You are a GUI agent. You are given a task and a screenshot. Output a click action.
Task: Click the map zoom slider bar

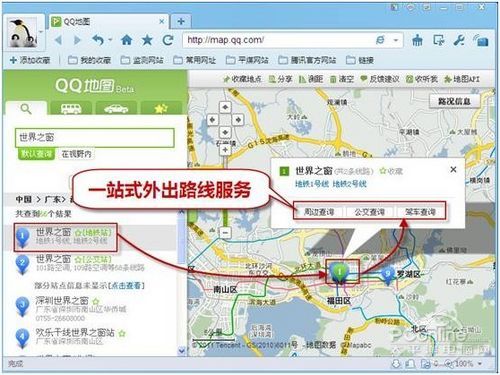tap(225, 191)
